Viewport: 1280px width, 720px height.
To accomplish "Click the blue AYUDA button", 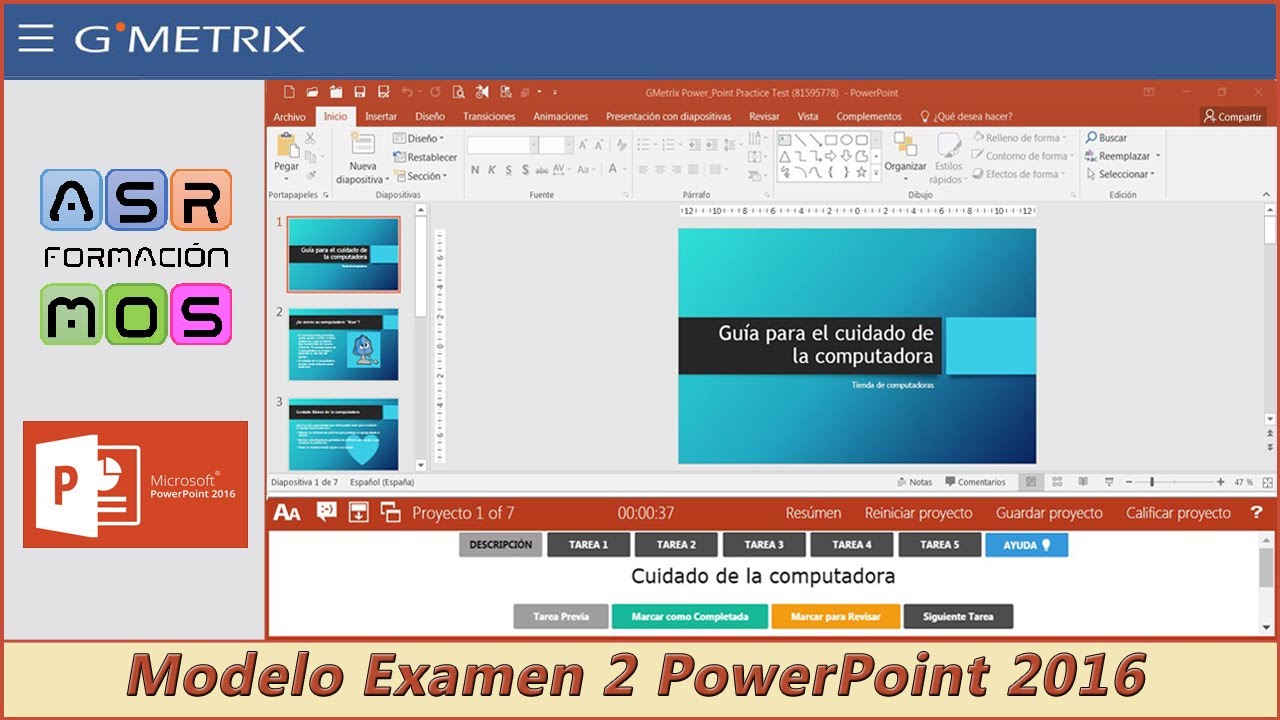I will click(x=1027, y=545).
